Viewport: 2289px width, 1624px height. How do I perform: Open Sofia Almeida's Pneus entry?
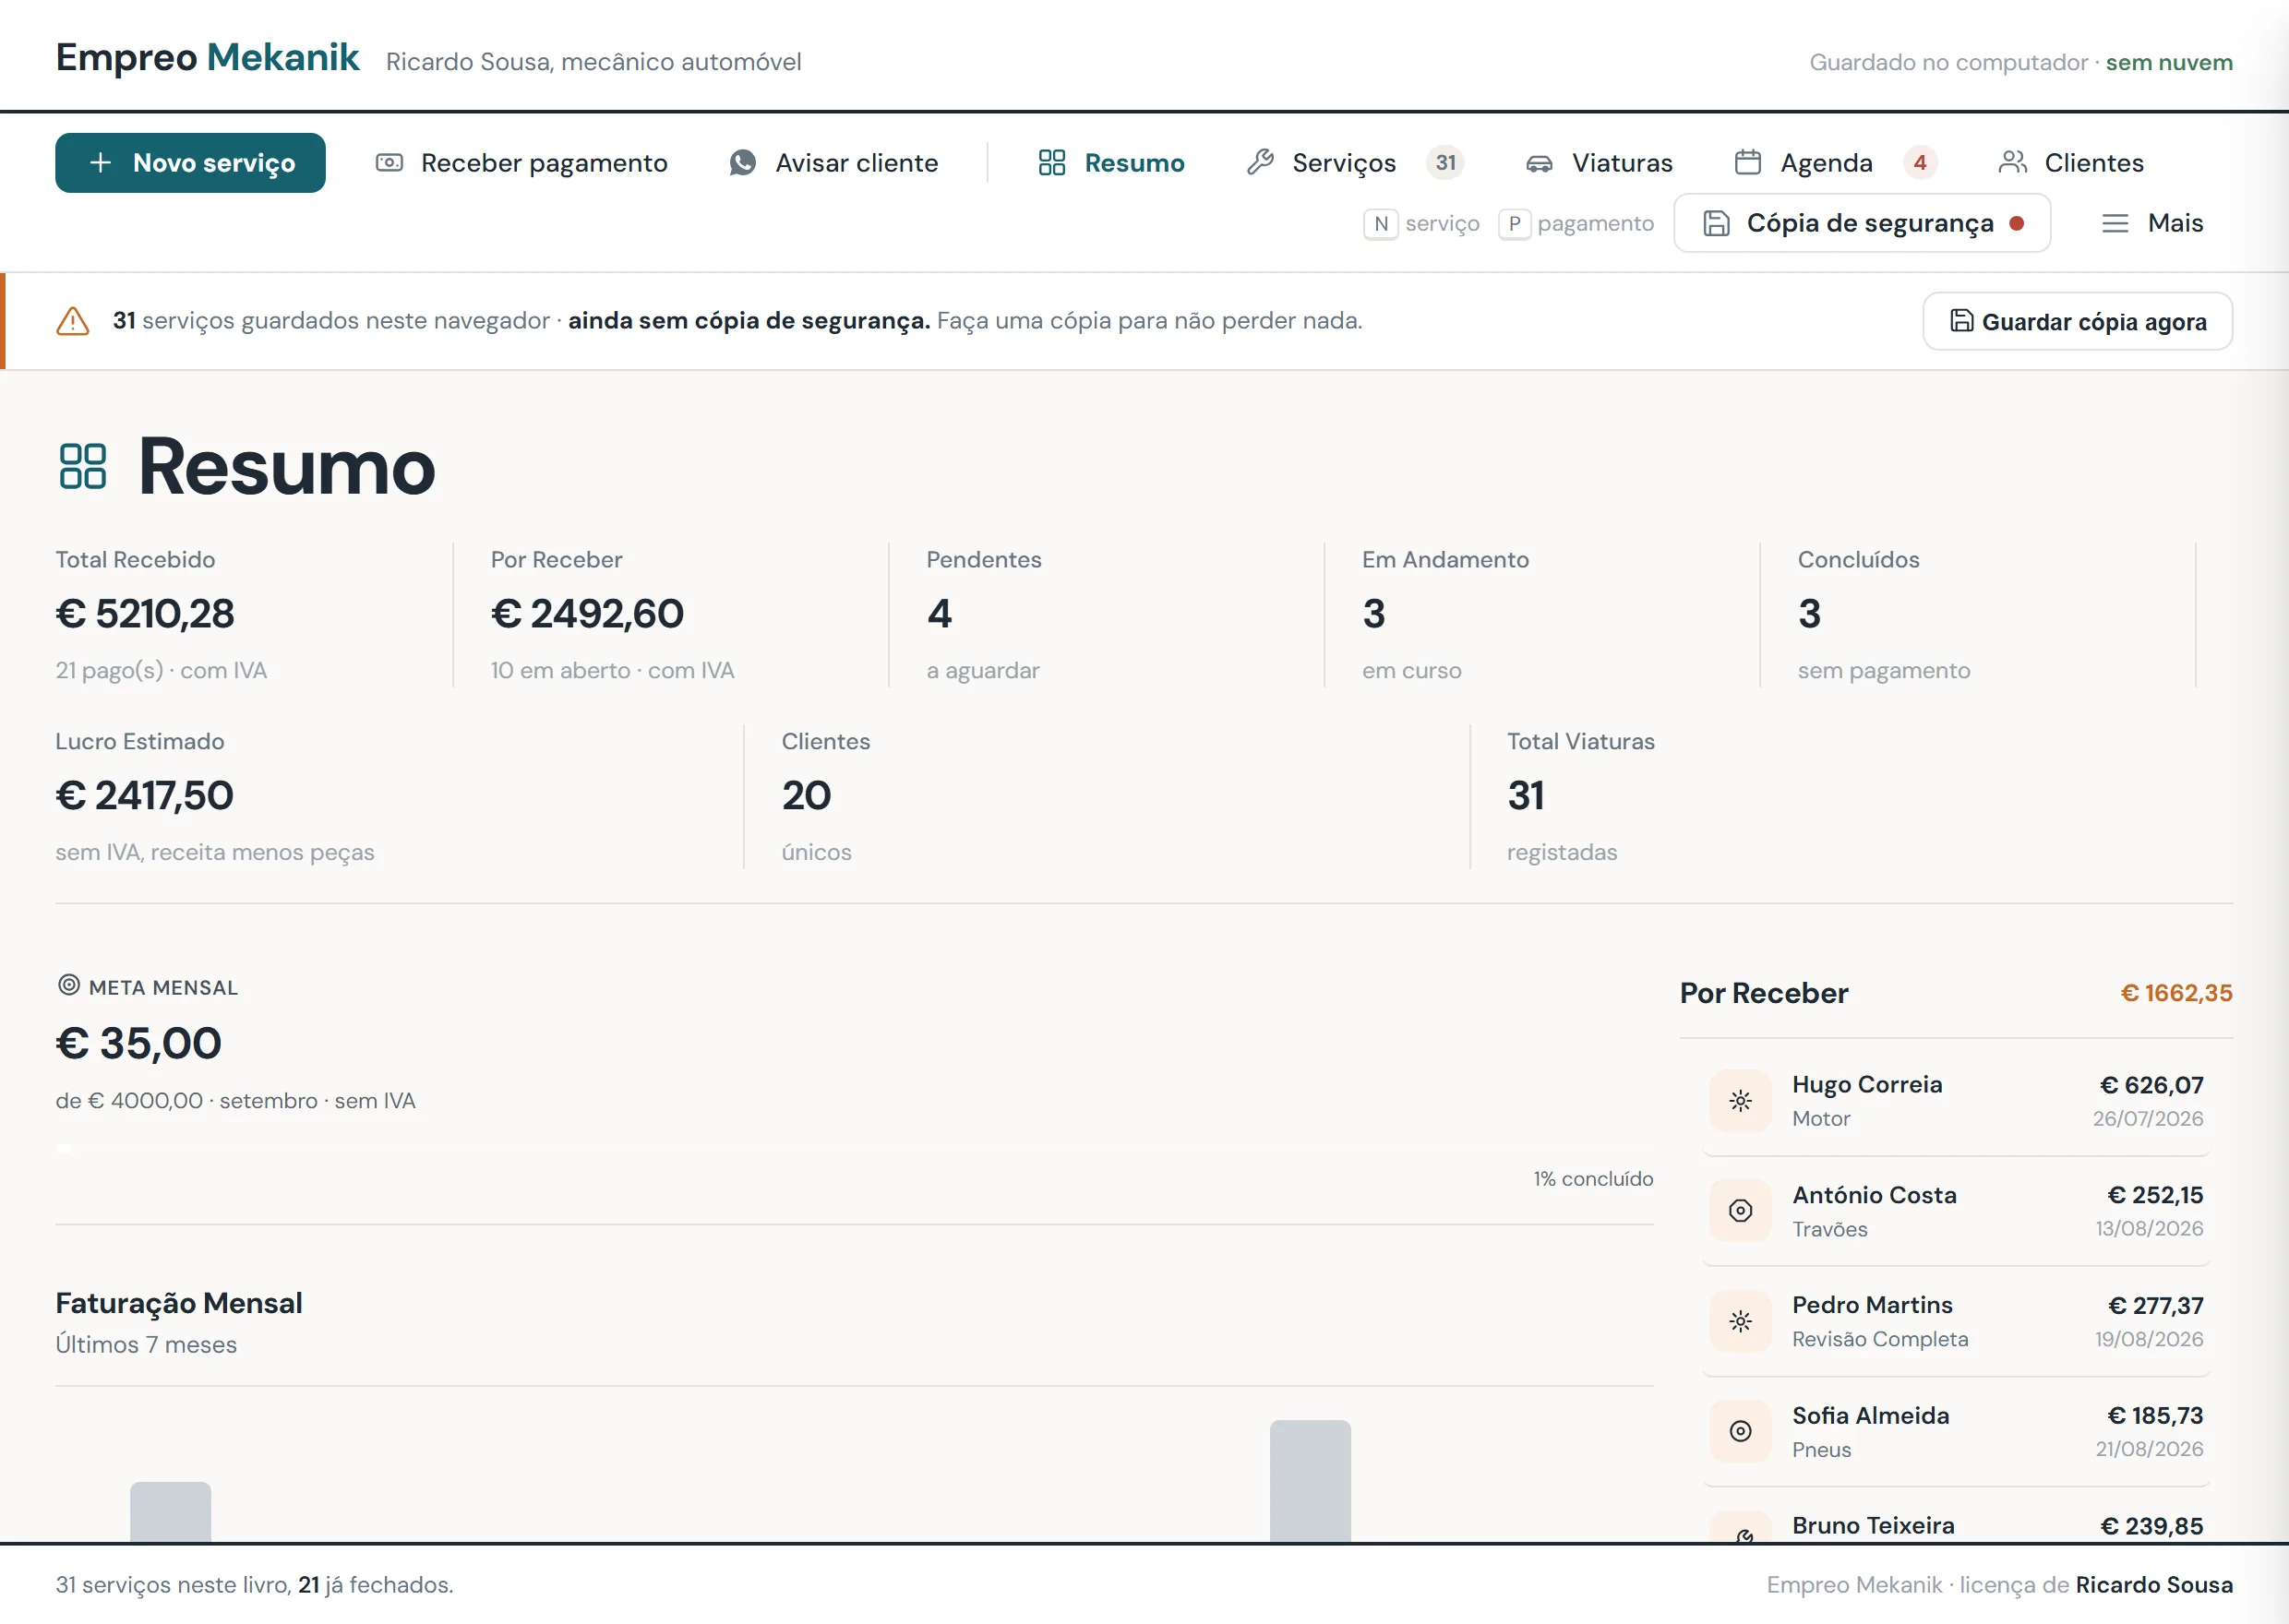(x=1956, y=1431)
